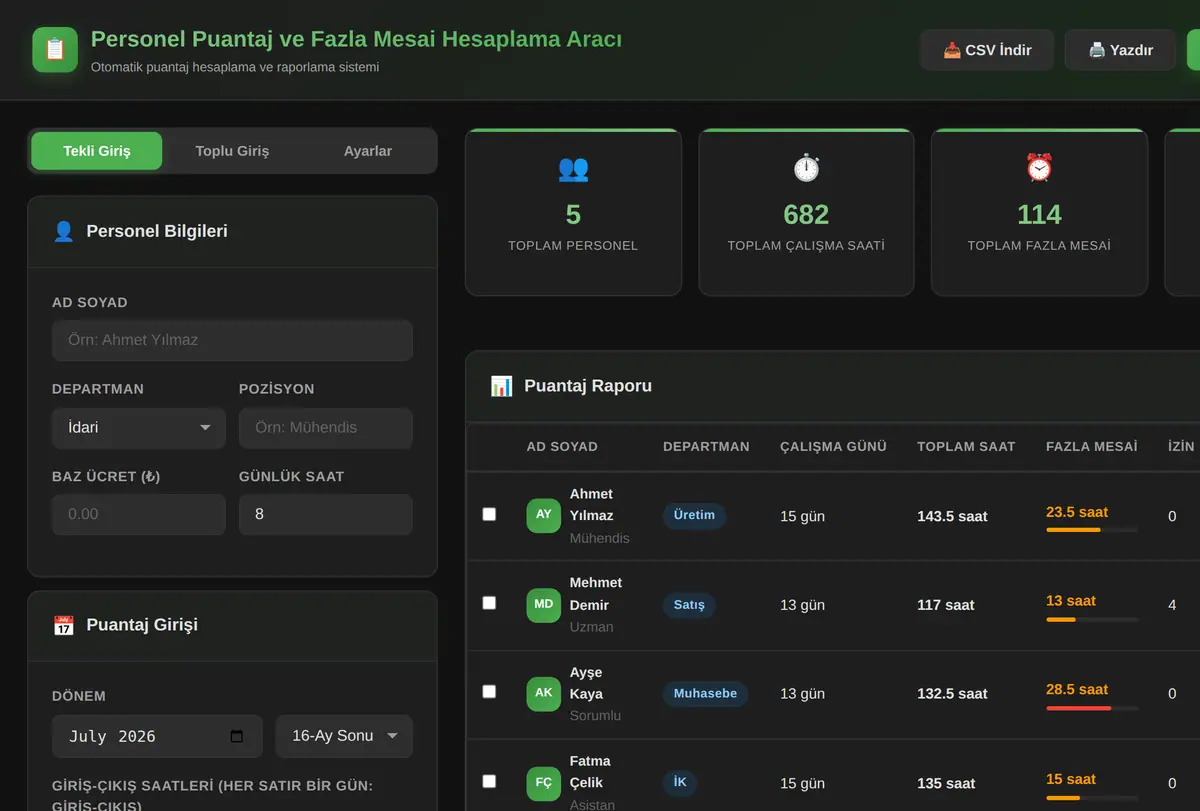
Task: Click the 143.5 saat total cell
Action: coord(952,516)
